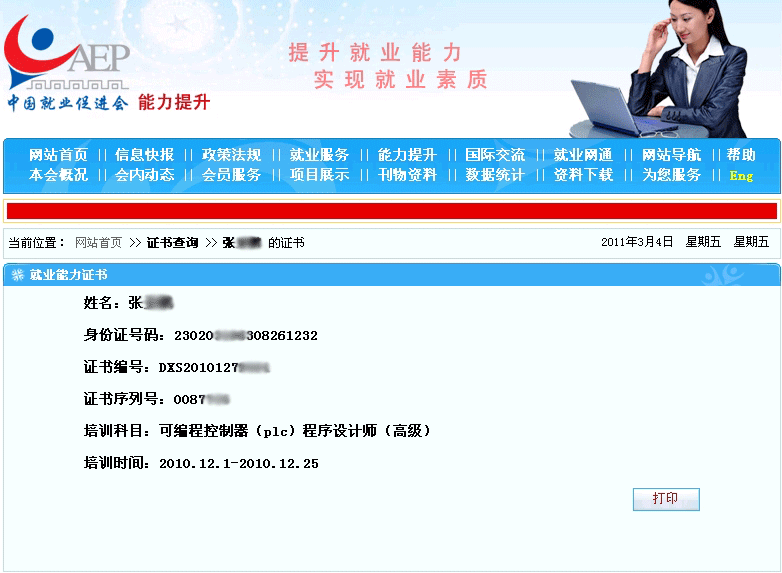Click the red banner bar
The image size is (782, 573).
(390, 211)
